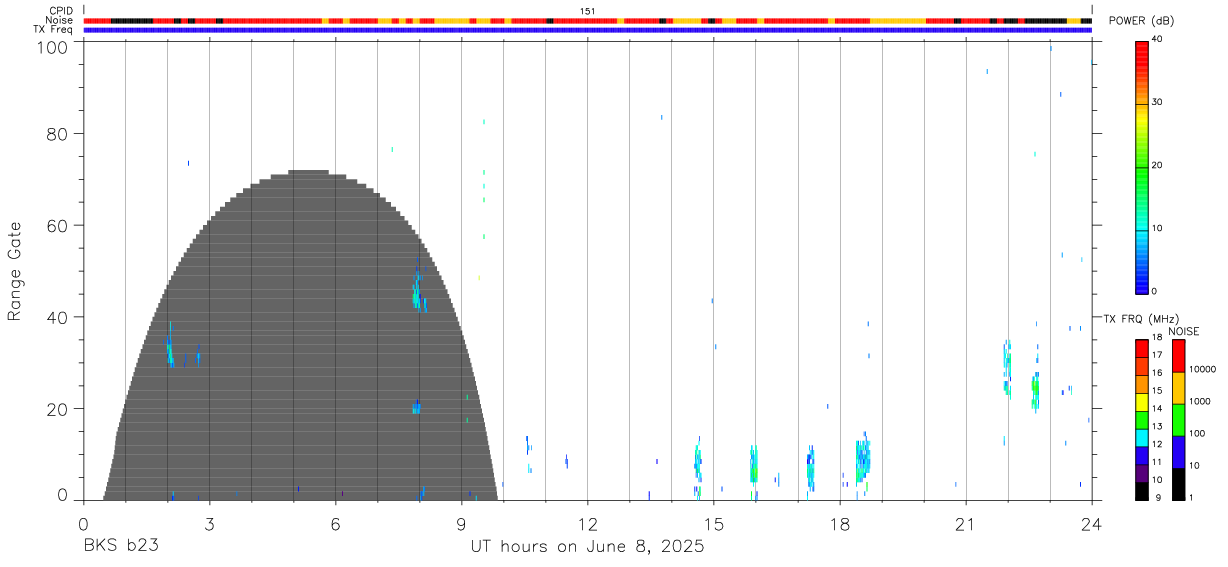This screenshot has height=567, width=1228.
Task: Click the x-axis tick label 18
Action: tap(839, 524)
